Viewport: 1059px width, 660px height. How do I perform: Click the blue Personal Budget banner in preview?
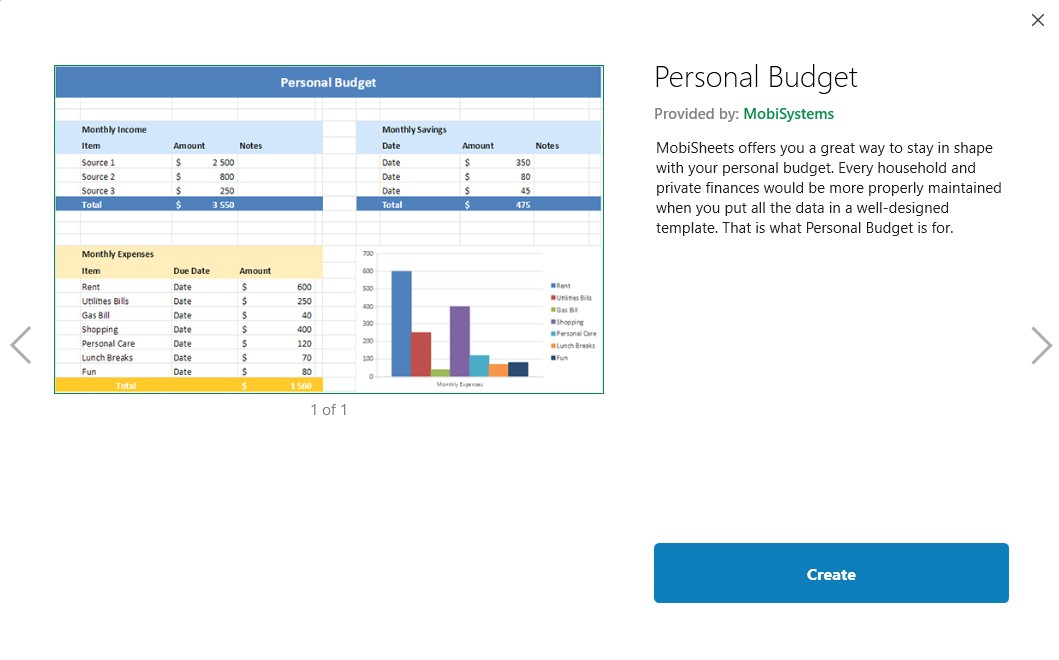[x=328, y=82]
